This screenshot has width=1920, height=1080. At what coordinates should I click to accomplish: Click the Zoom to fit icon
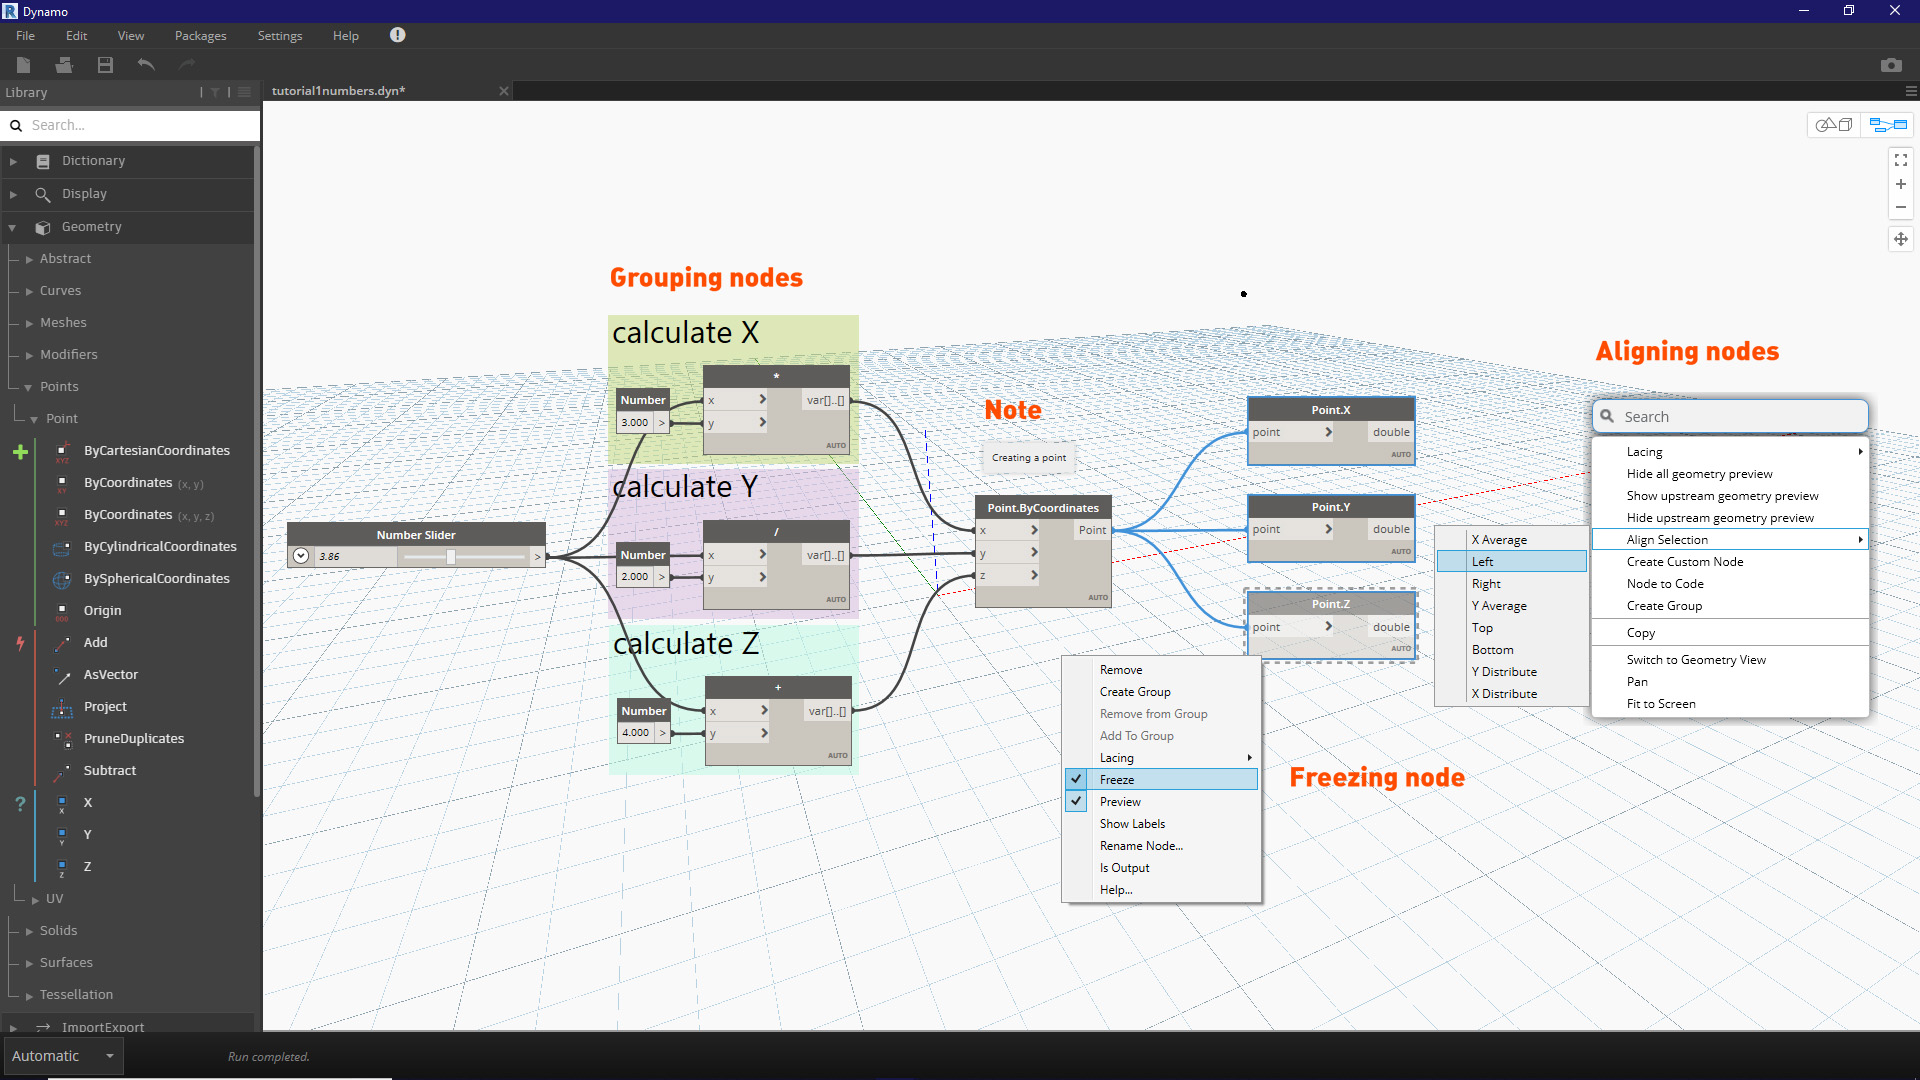(1900, 160)
